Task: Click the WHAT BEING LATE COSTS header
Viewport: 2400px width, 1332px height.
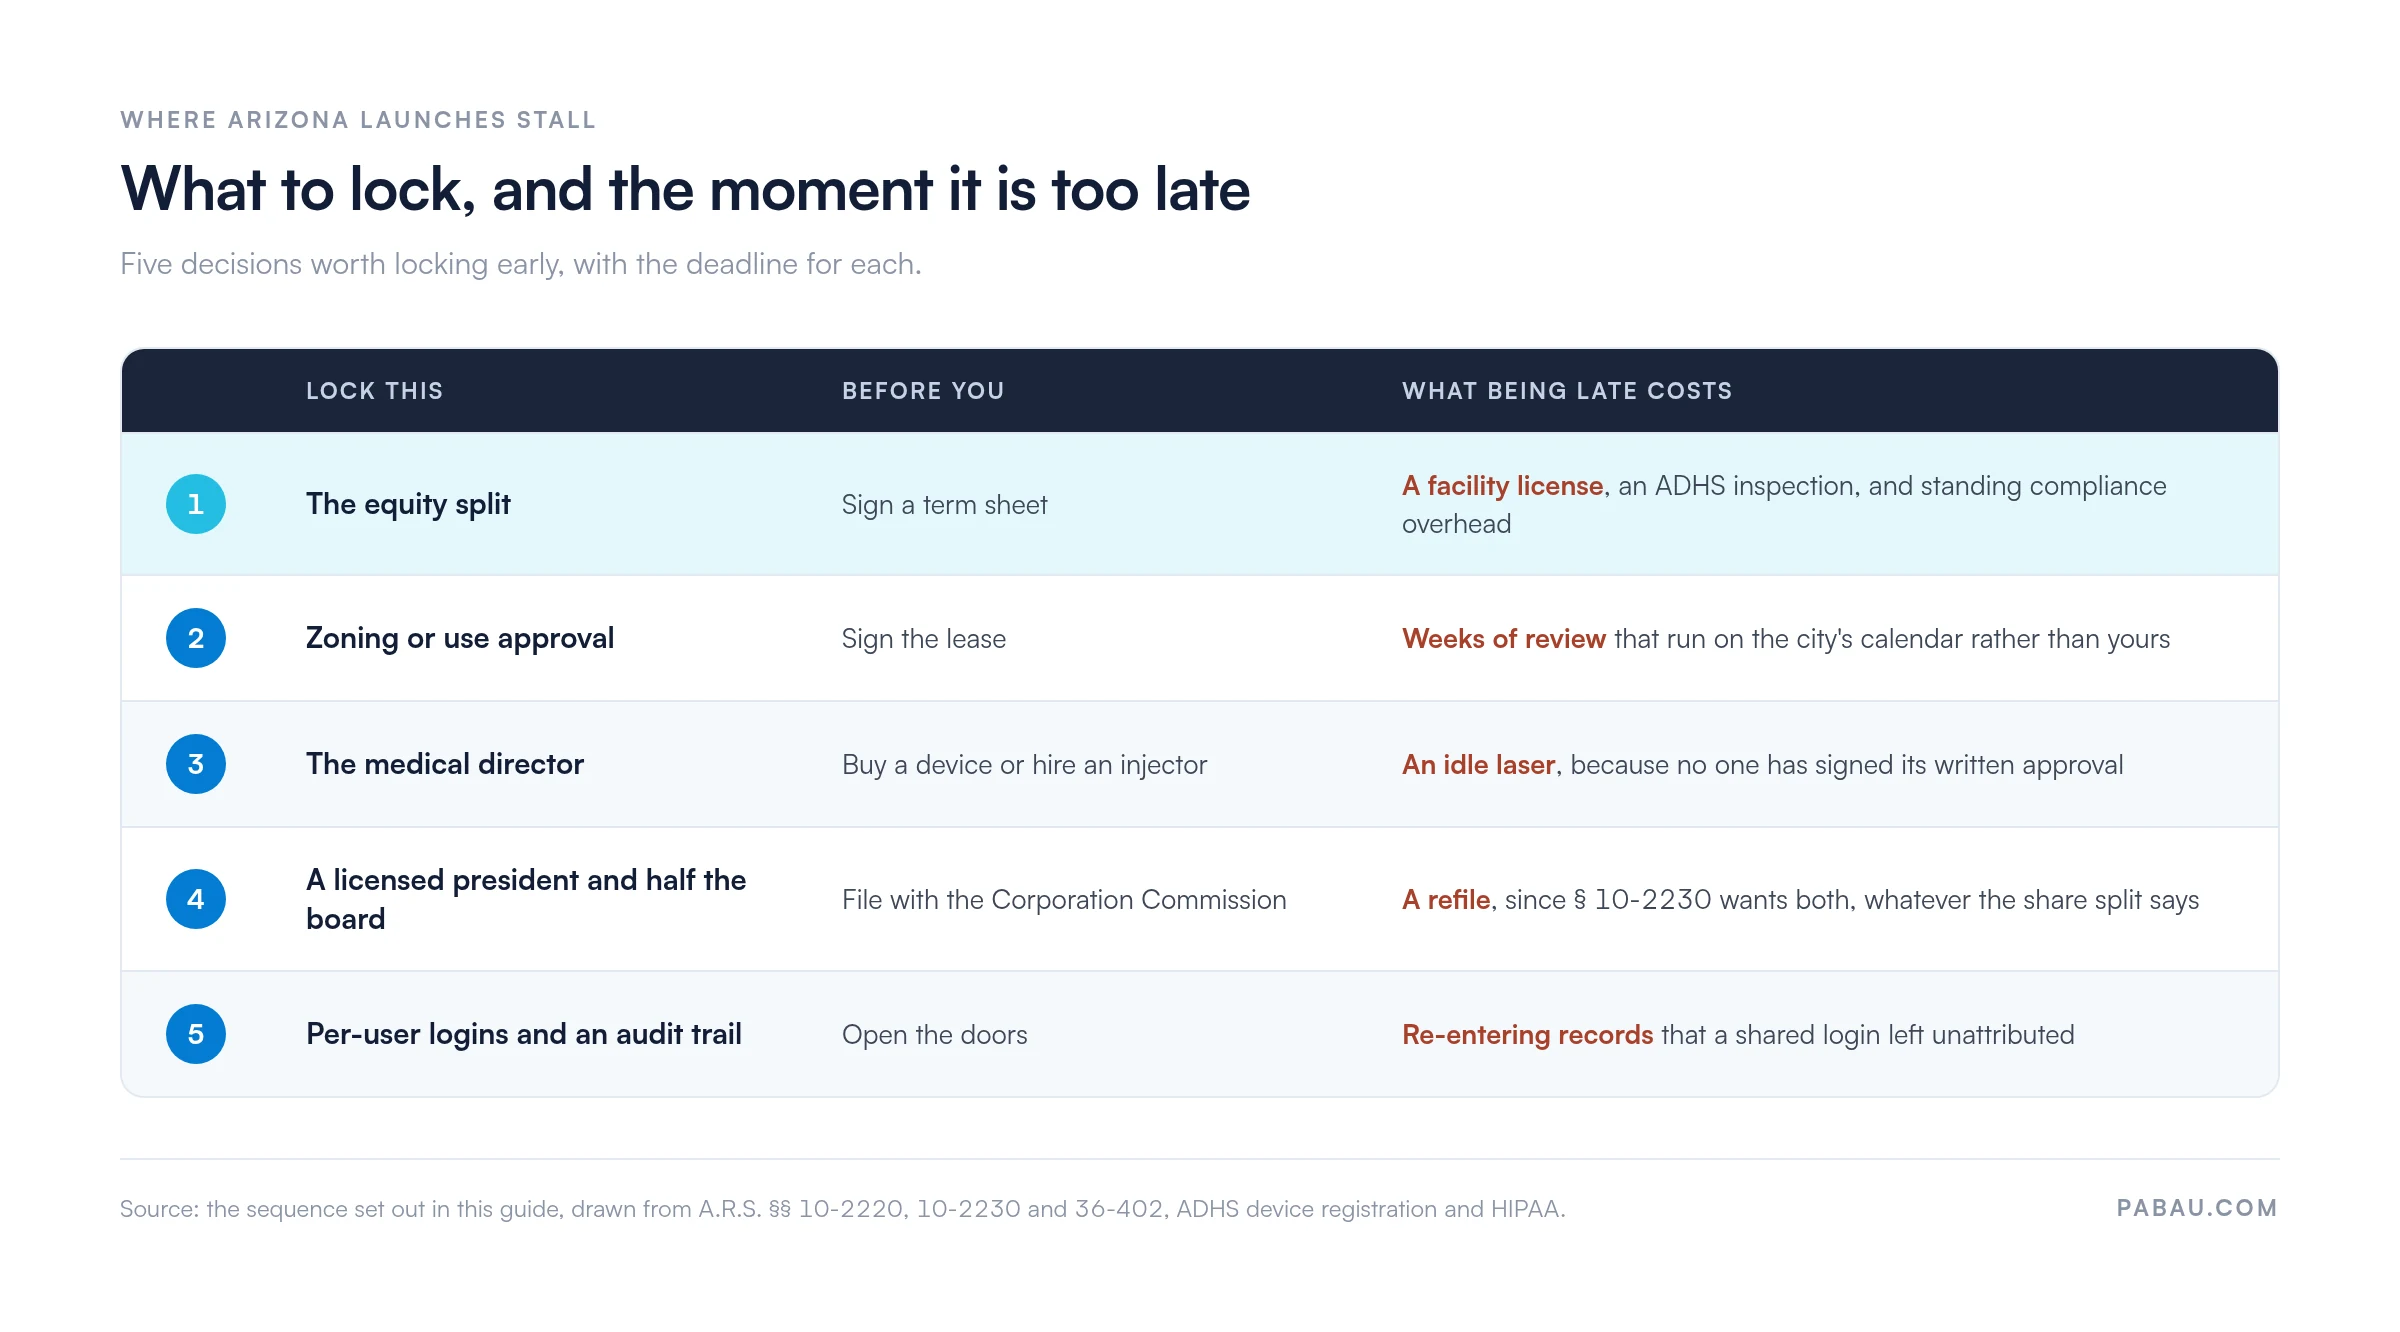Action: (1567, 391)
